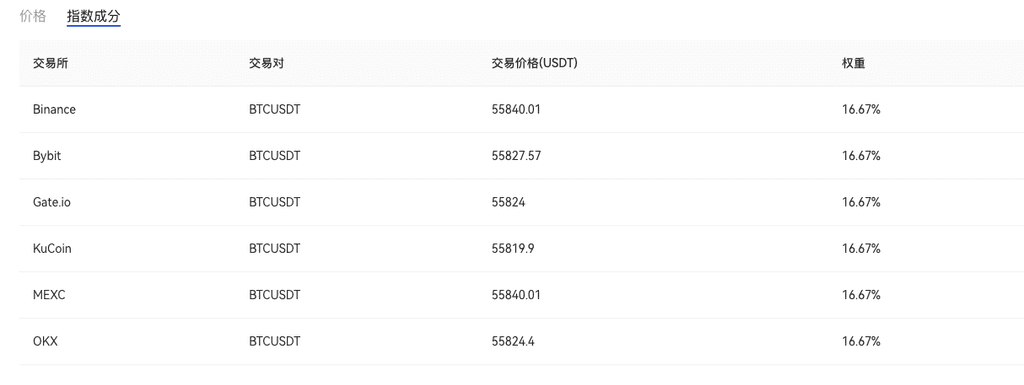Select the Bybit exchange name
This screenshot has height=385, width=1024.
[47, 156]
